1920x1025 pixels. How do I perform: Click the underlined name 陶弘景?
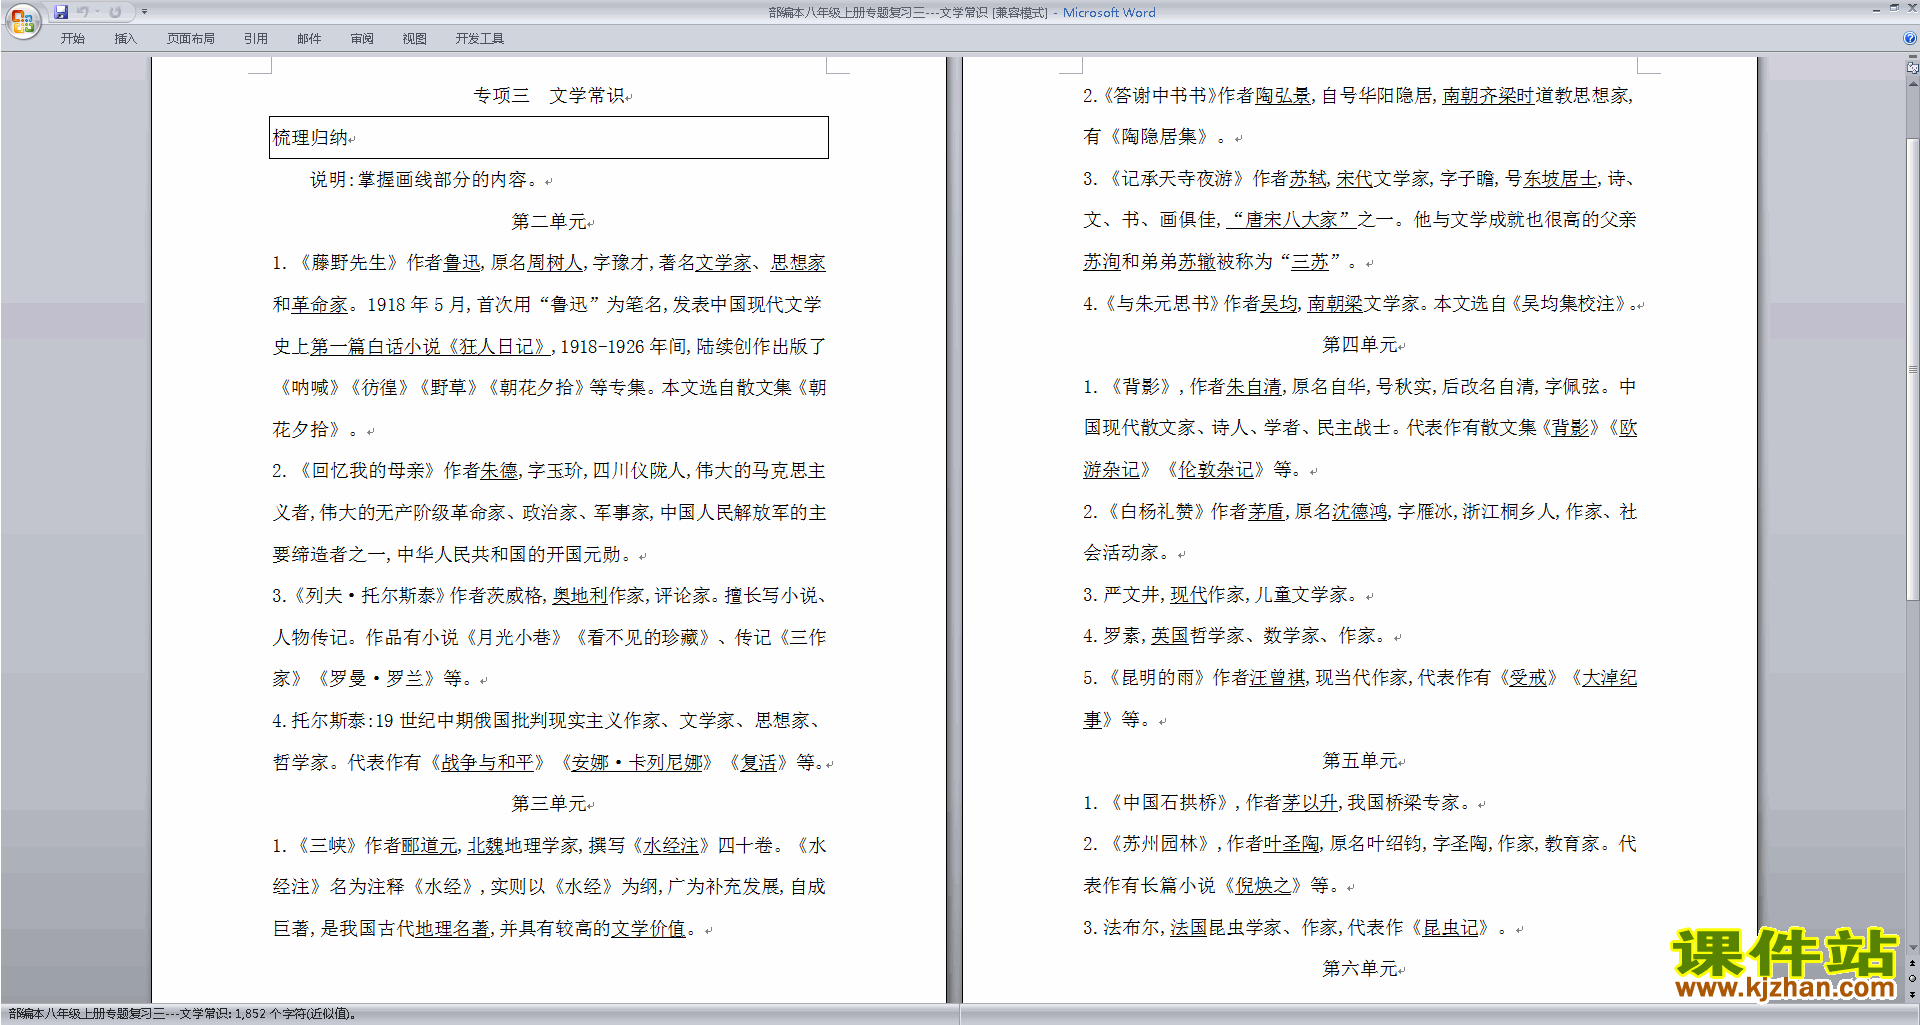(x=1283, y=95)
